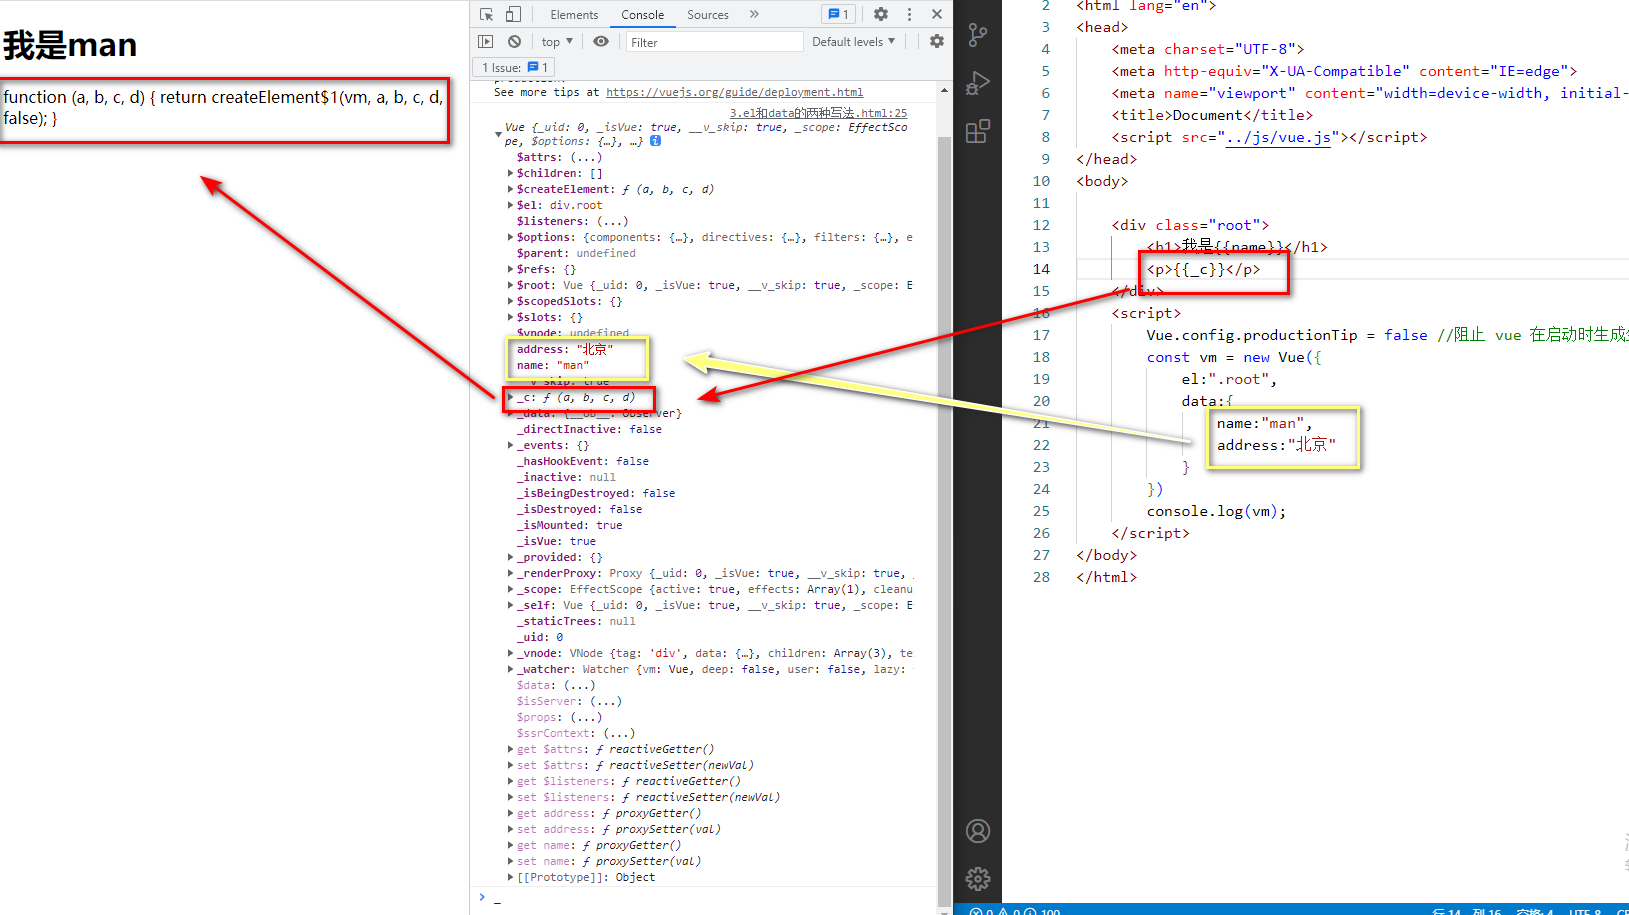Expand the $el: div.root entry
The image size is (1629, 915).
pyautogui.click(x=511, y=205)
